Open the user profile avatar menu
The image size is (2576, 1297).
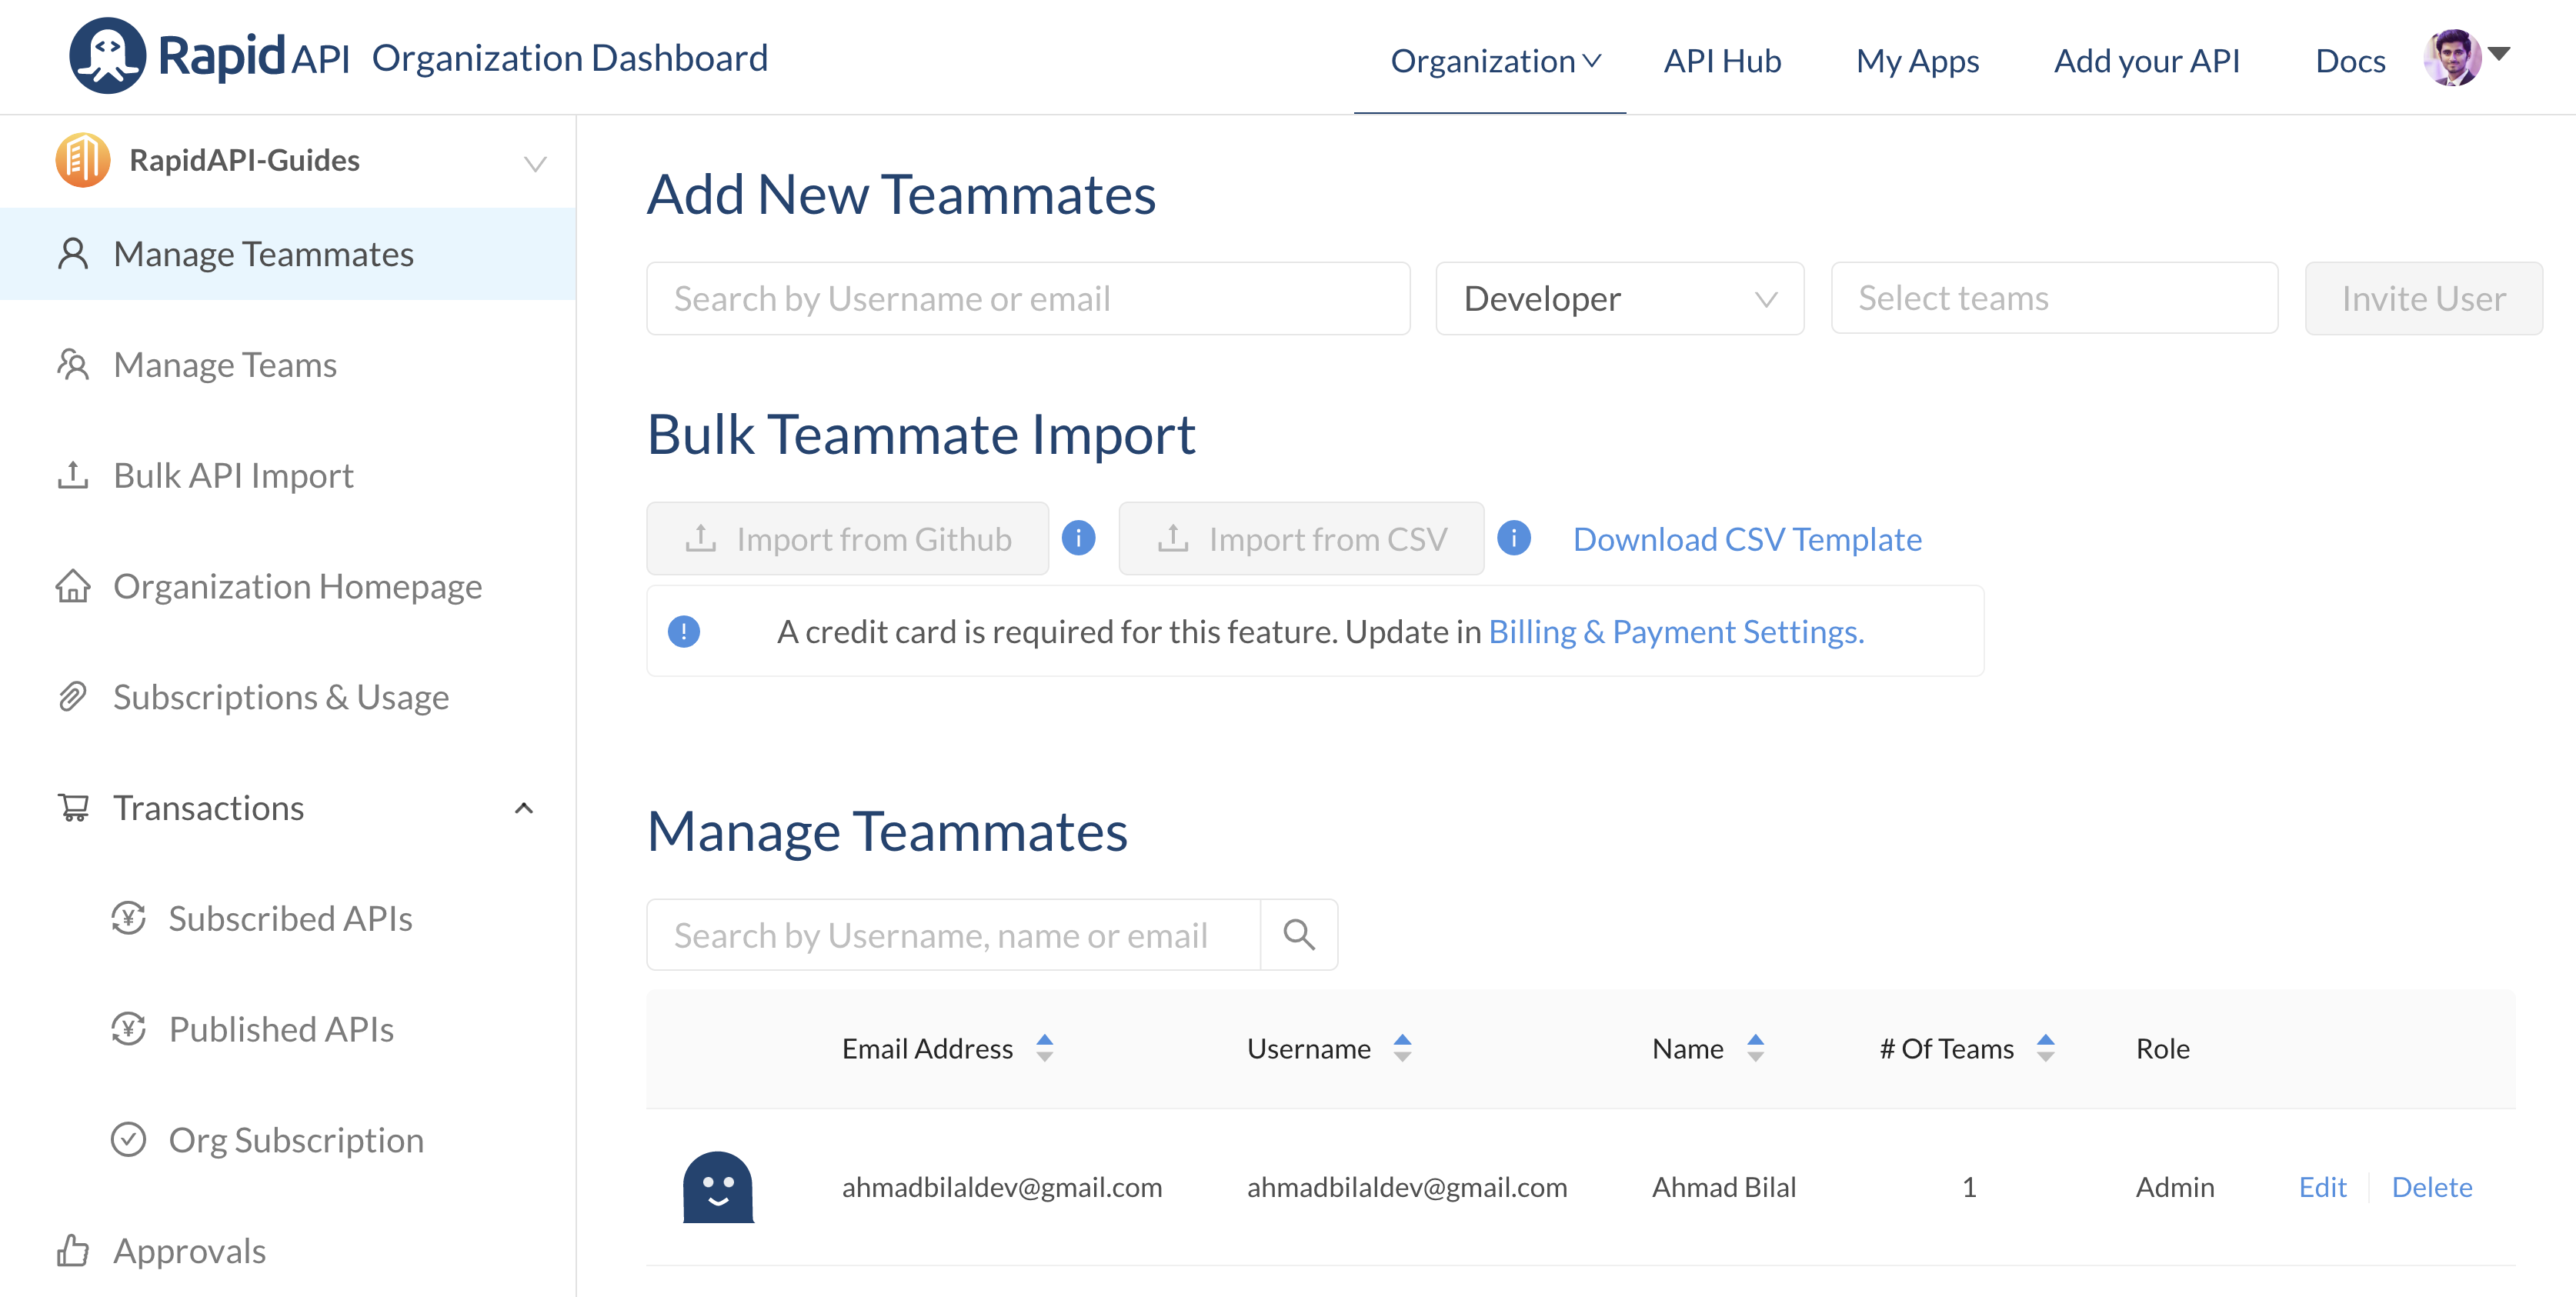coord(2452,58)
